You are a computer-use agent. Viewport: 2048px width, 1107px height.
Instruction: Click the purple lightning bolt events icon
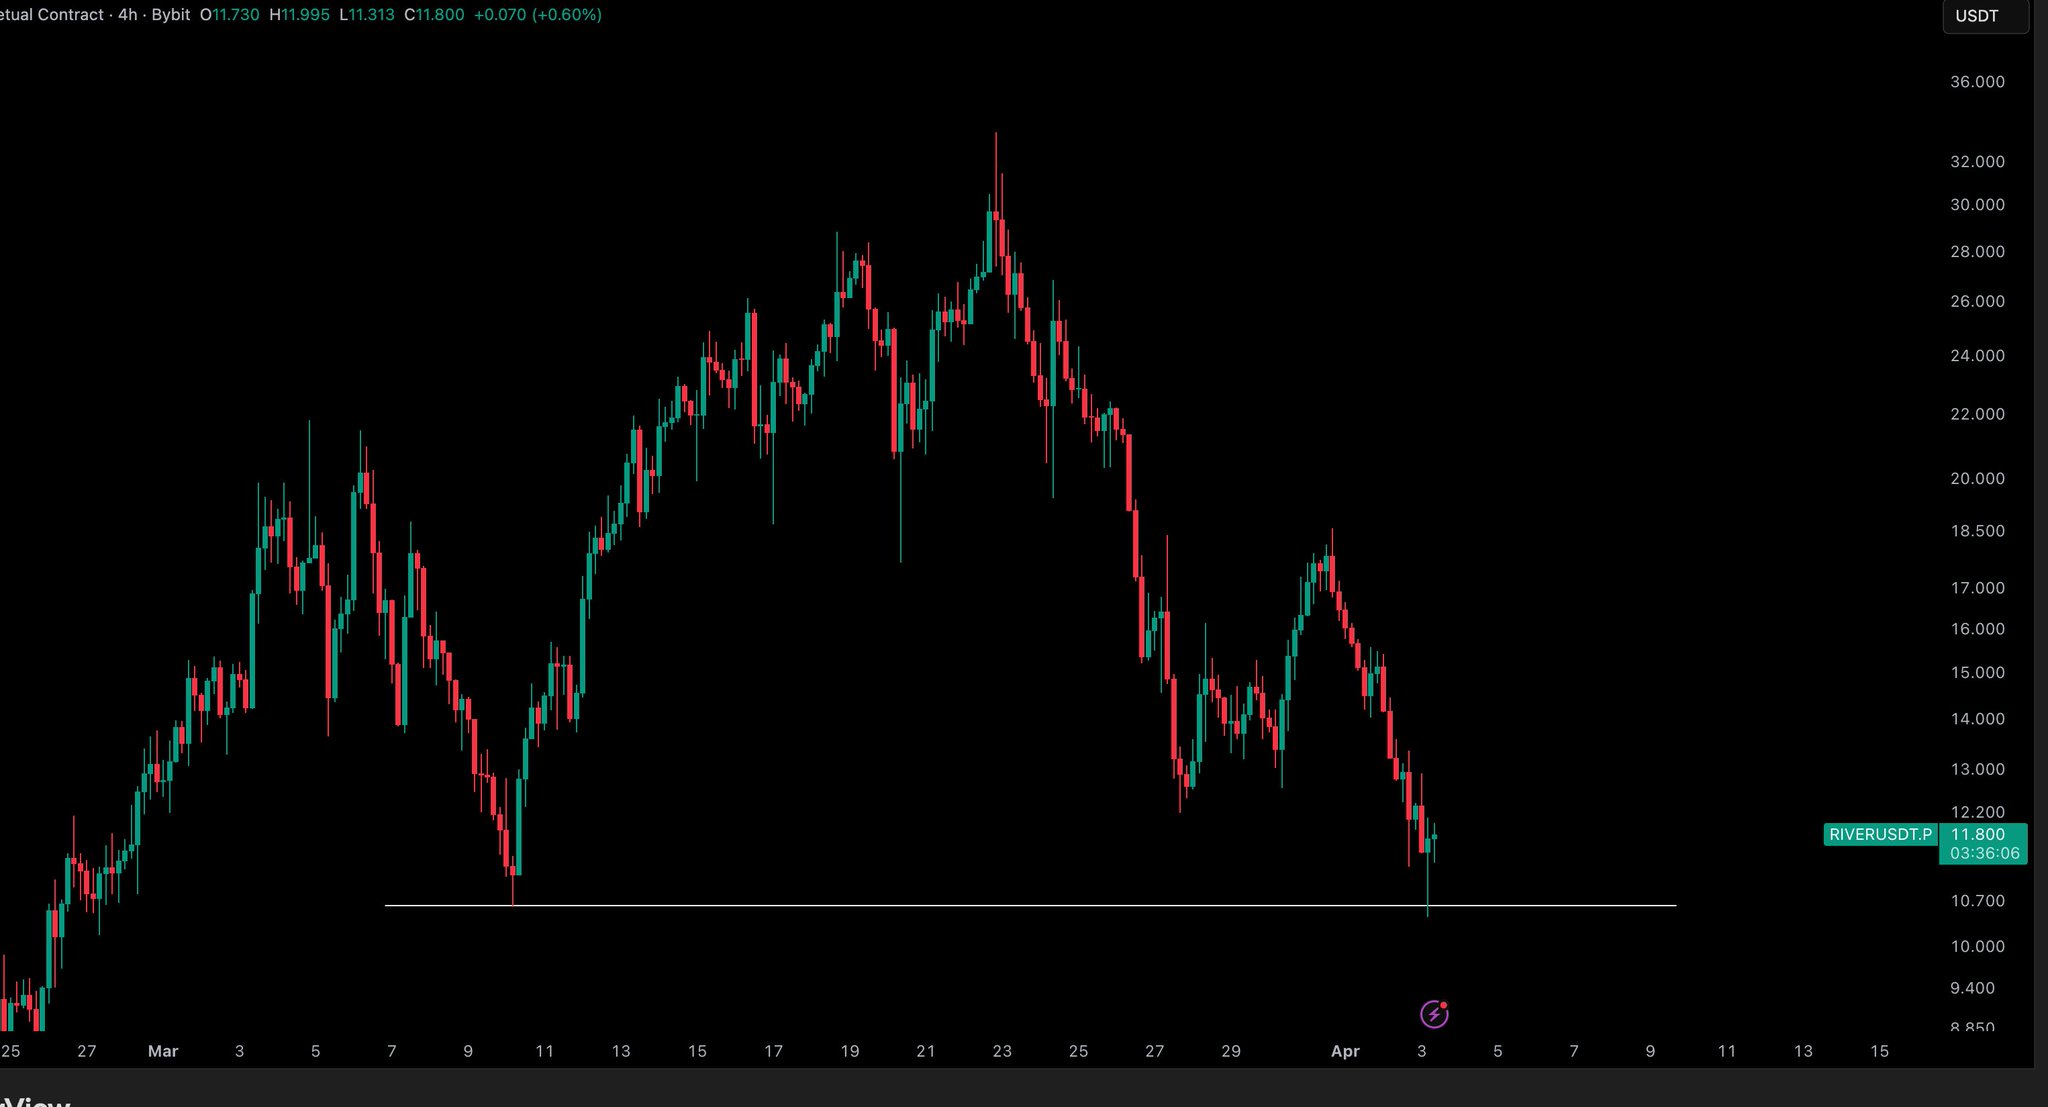tap(1434, 1014)
